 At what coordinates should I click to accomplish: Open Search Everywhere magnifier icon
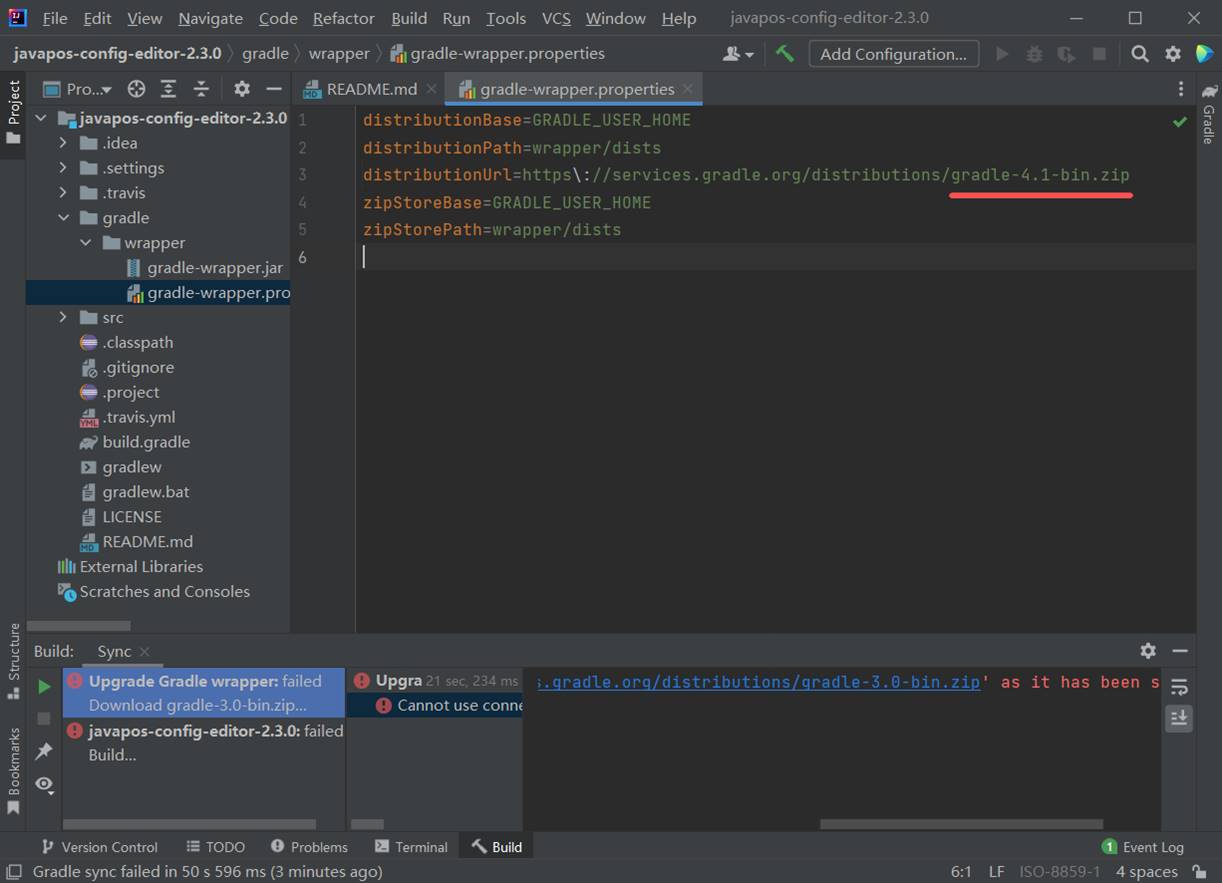pyautogui.click(x=1140, y=54)
